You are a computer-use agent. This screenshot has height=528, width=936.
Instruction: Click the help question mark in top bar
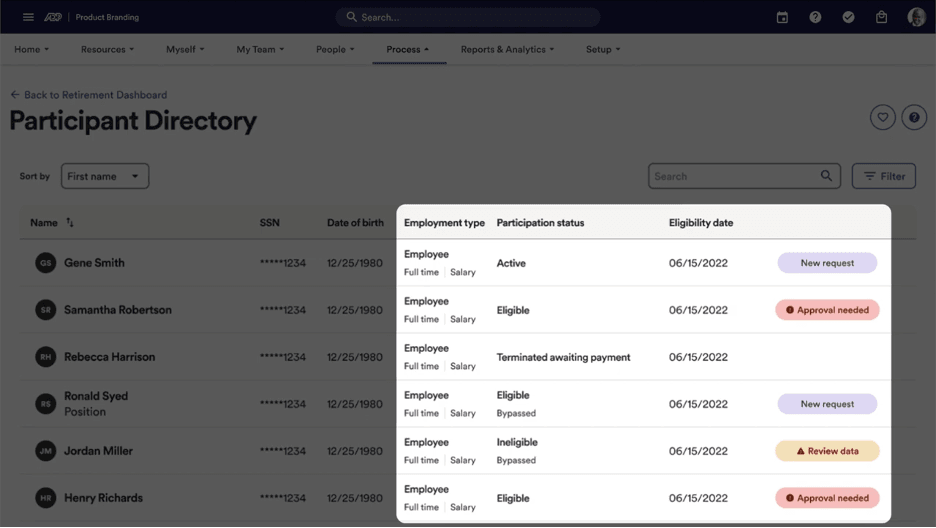[x=815, y=17]
